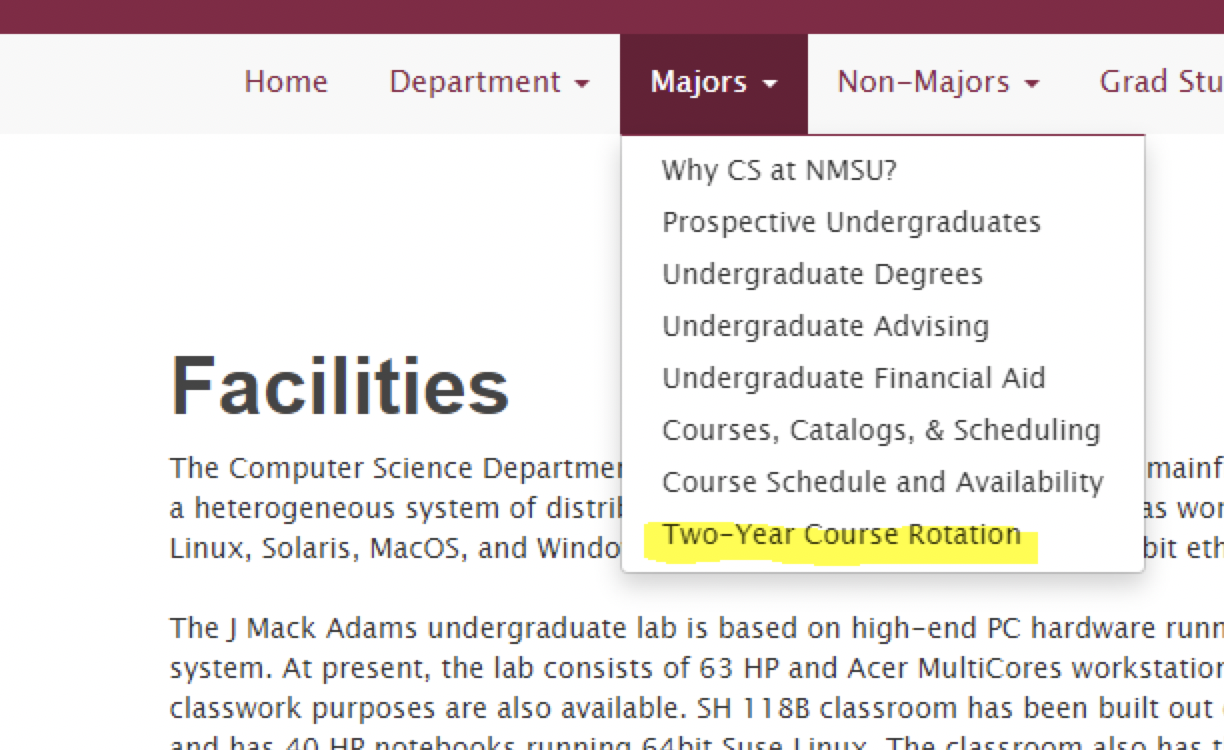Open the Department navigation menu label
This screenshot has width=1224, height=750.
474,82
